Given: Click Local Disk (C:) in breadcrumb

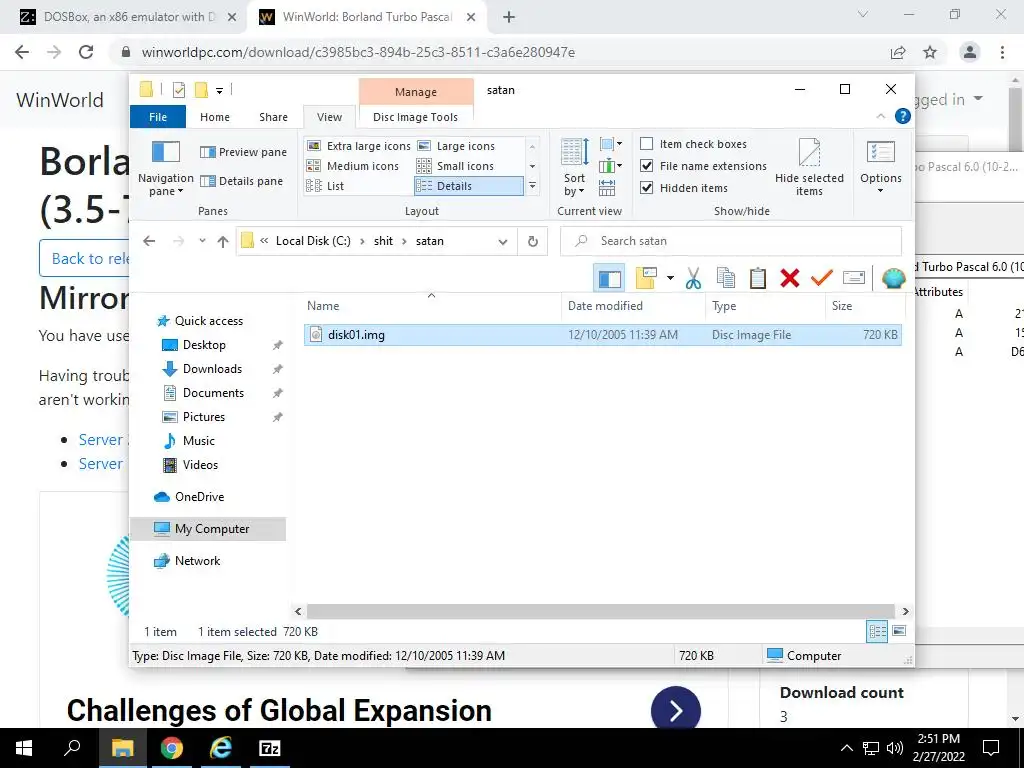Looking at the screenshot, I should pyautogui.click(x=313, y=241).
